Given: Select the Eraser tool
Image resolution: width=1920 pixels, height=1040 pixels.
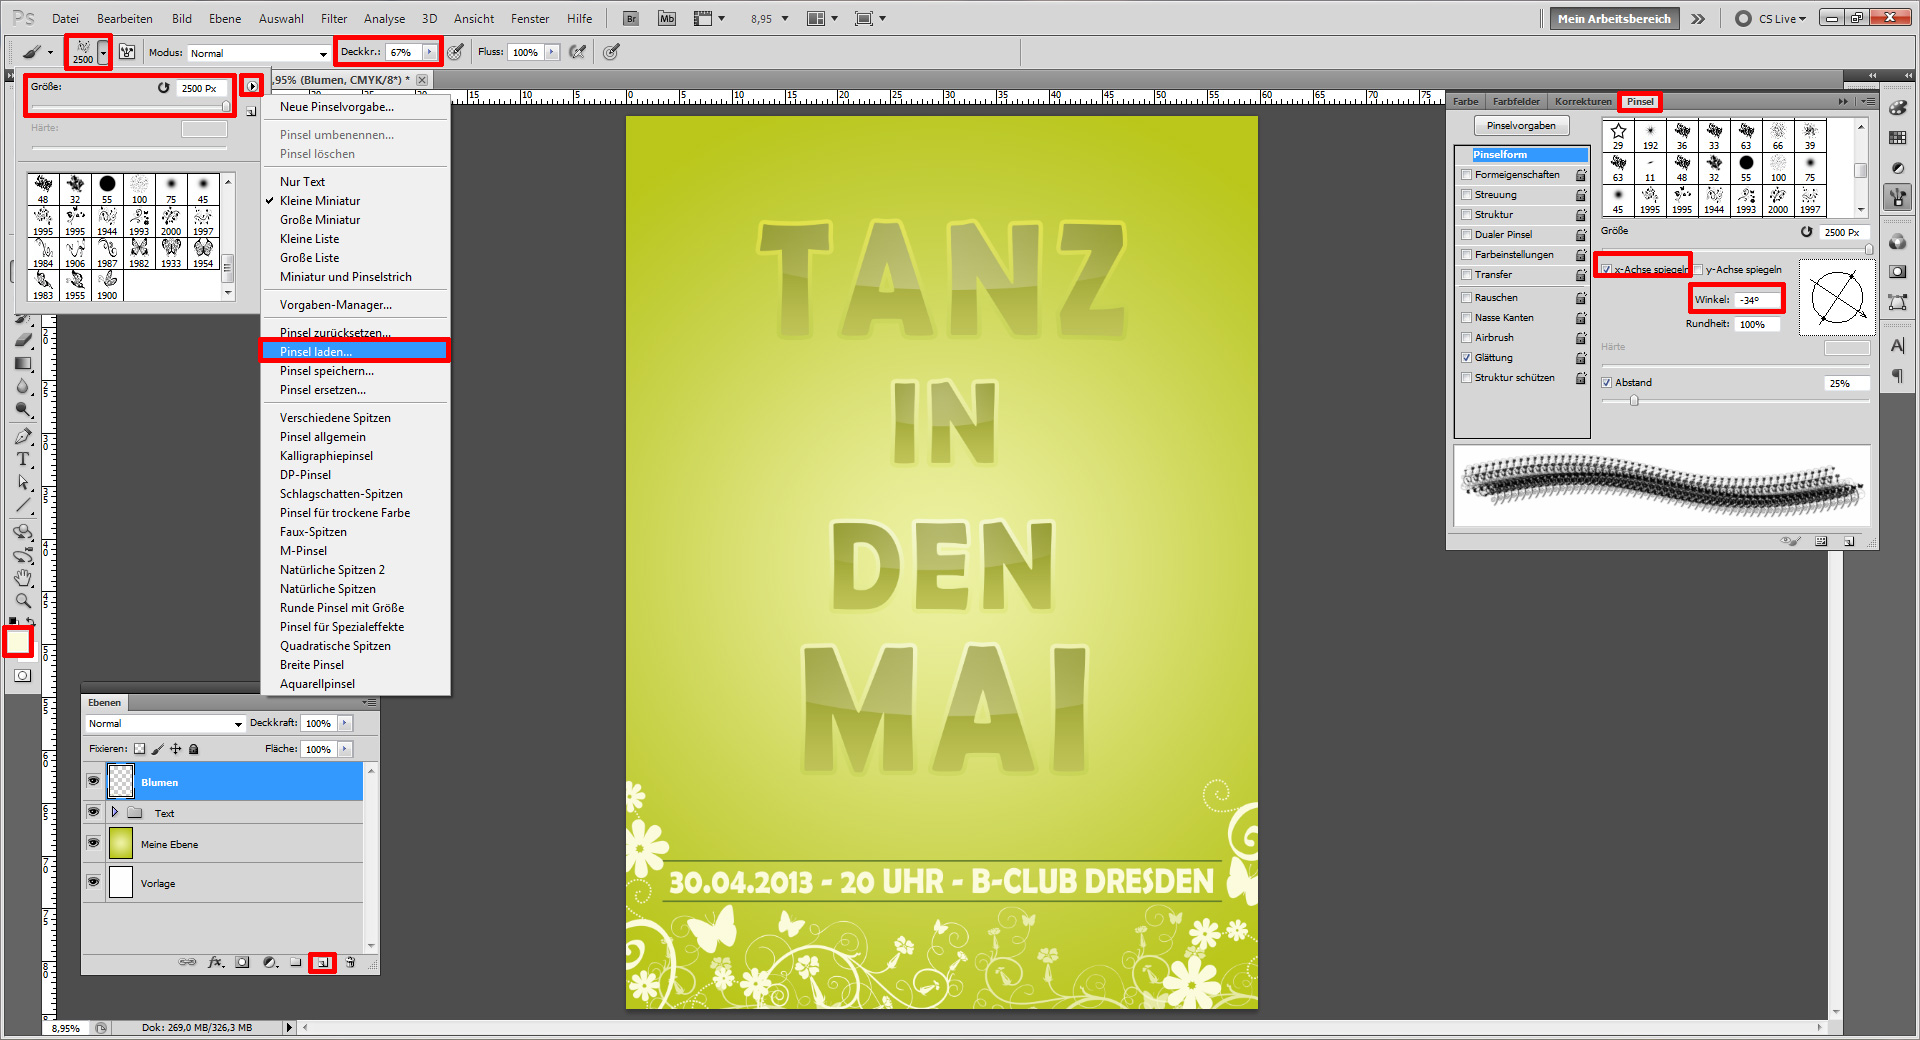Looking at the screenshot, I should 22,339.
